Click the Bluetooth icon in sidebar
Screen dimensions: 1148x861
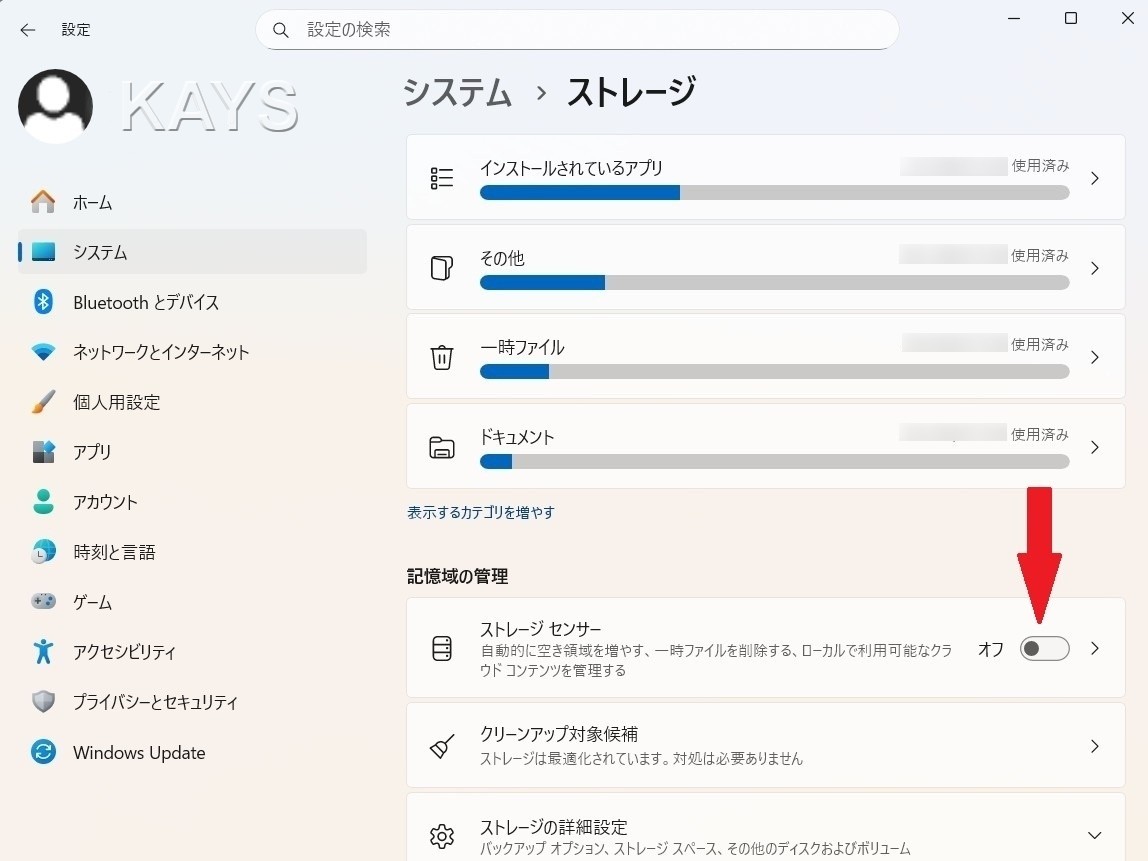coord(43,302)
